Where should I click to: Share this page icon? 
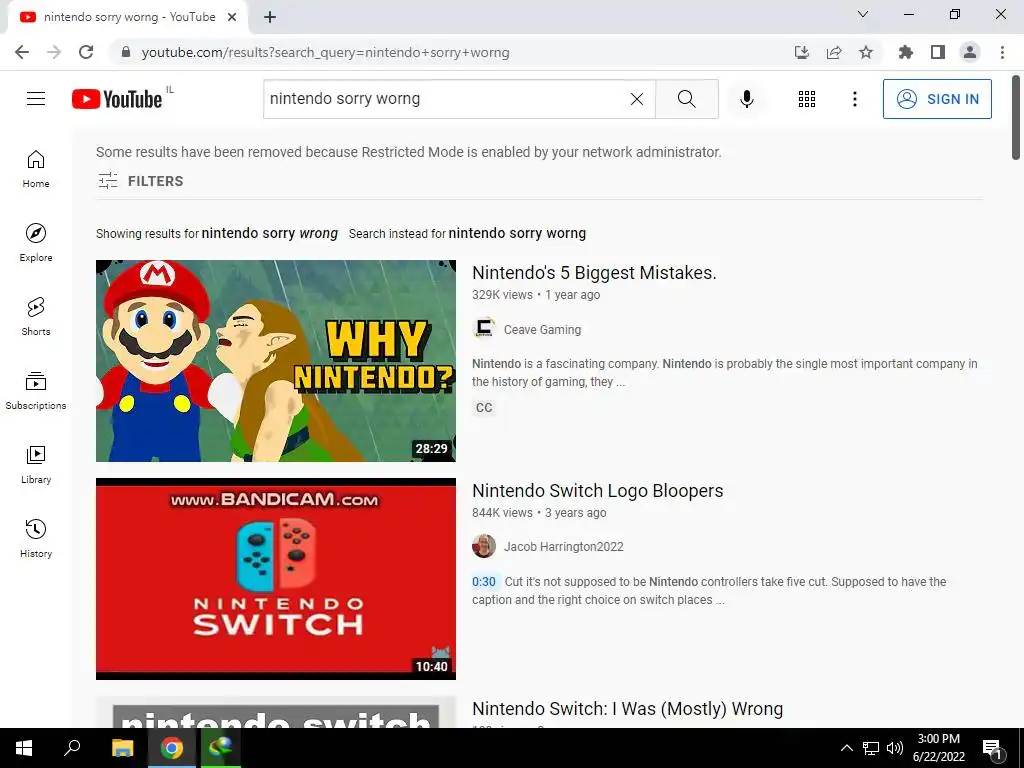[x=834, y=52]
